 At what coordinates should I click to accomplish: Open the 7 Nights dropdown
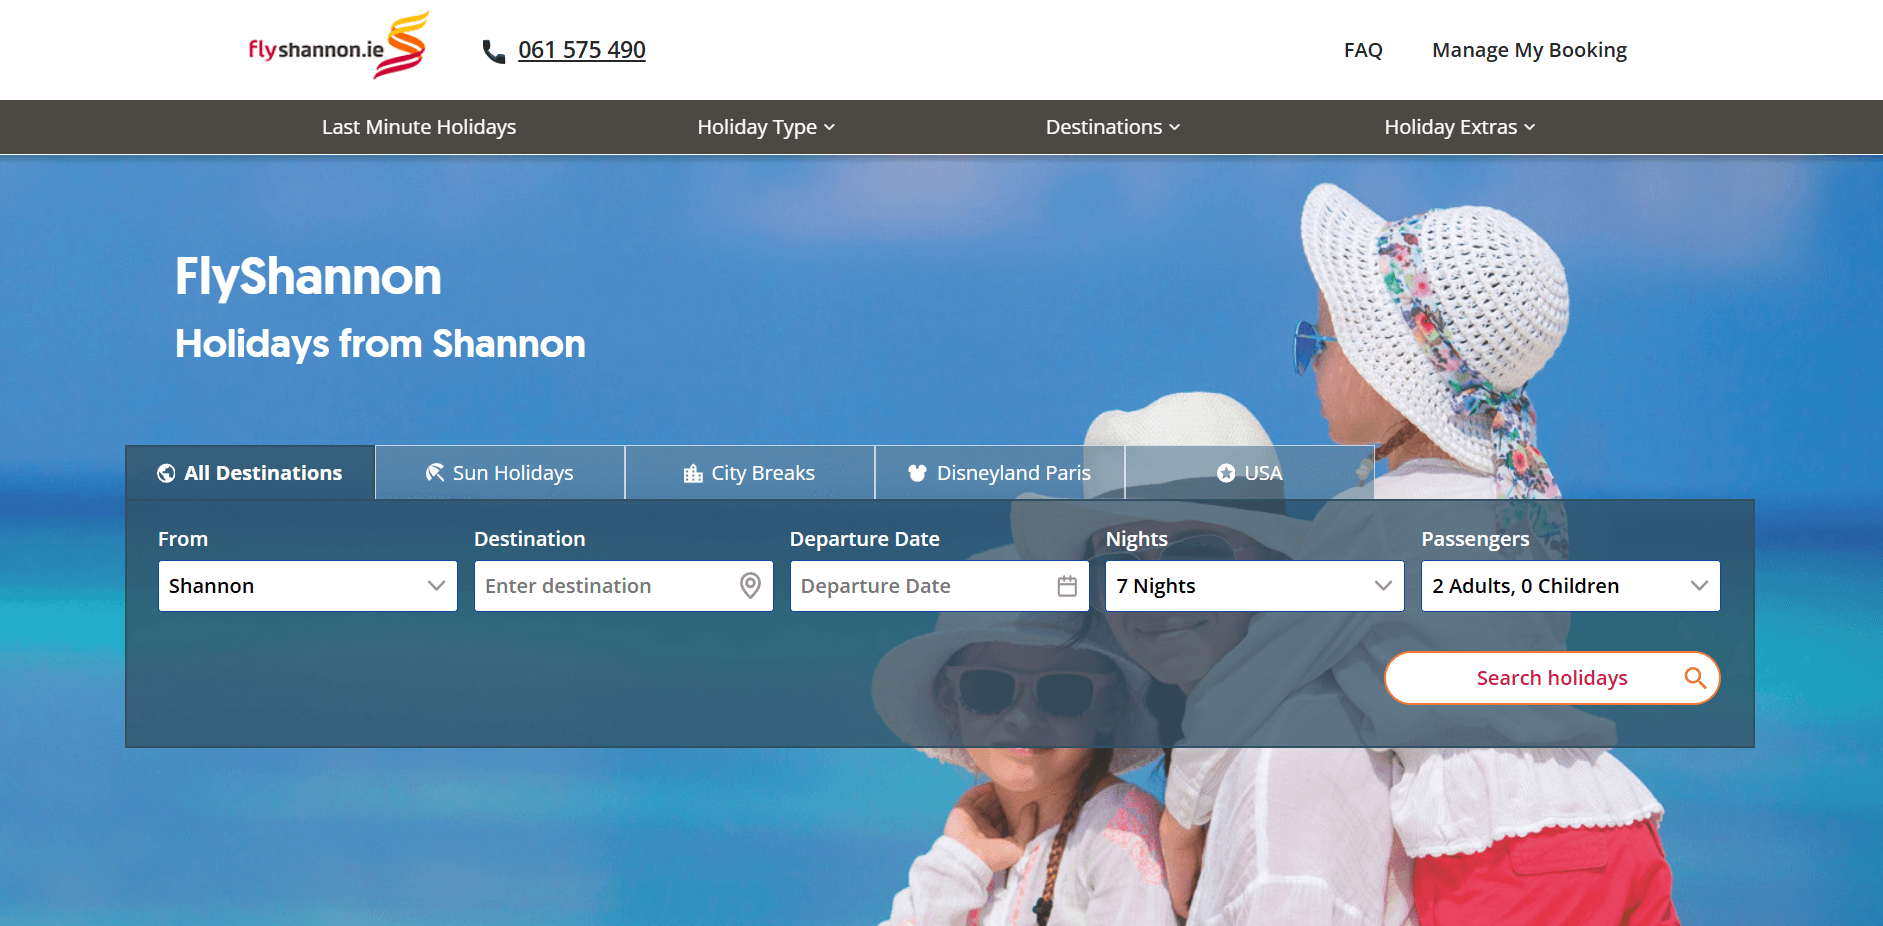pos(1255,586)
